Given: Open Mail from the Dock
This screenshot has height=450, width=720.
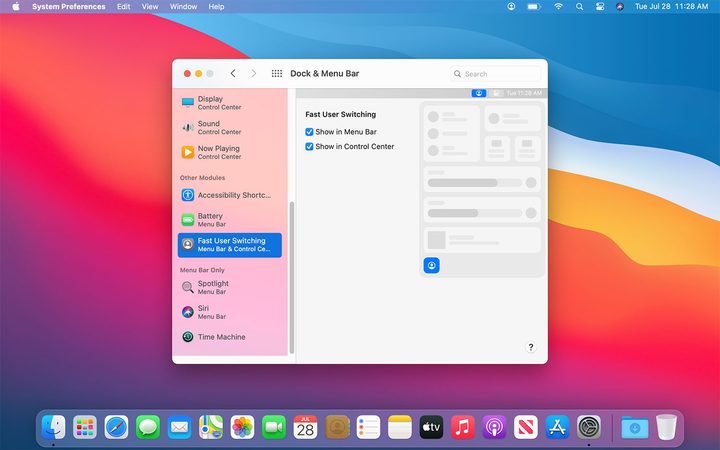Looking at the screenshot, I should (180, 427).
